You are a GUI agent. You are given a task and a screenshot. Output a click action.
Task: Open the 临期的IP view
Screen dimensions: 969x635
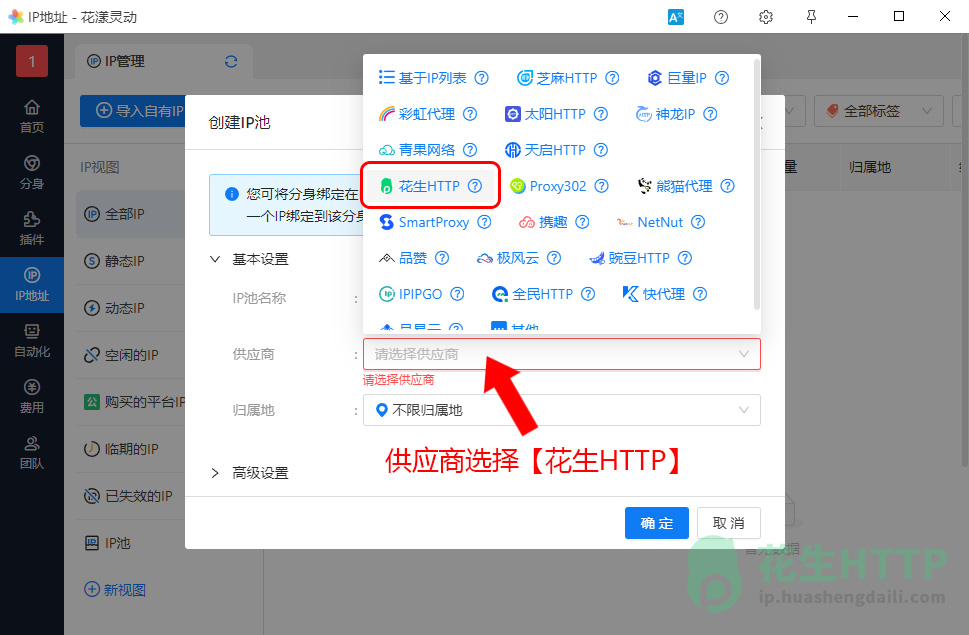[131, 448]
